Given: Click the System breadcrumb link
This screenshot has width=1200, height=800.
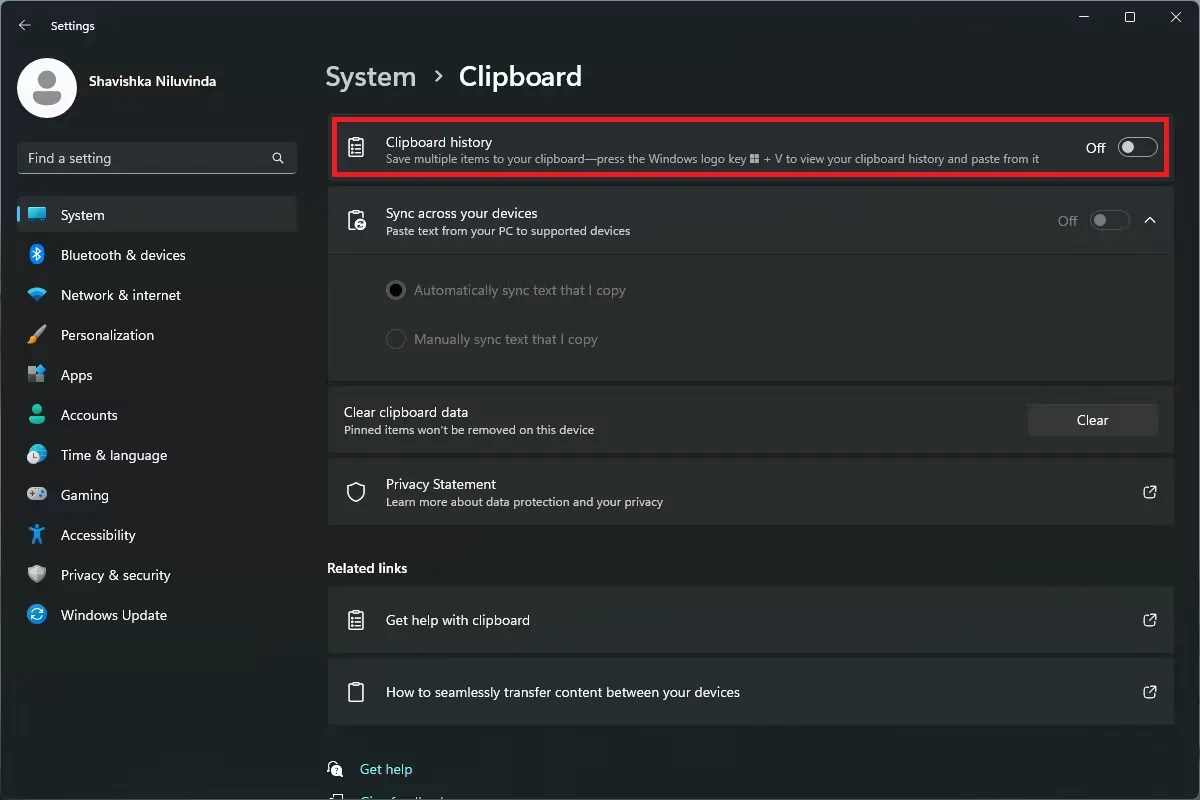Looking at the screenshot, I should [x=370, y=77].
